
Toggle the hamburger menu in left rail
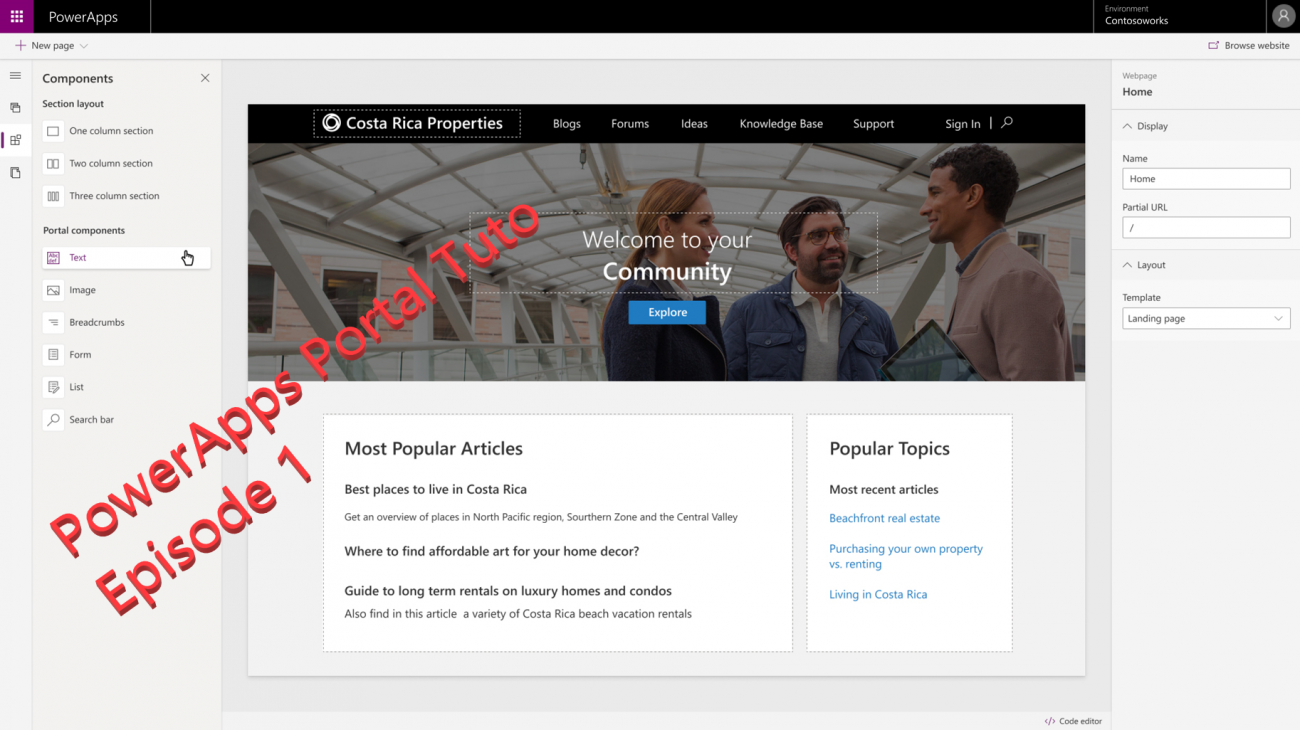[15, 76]
